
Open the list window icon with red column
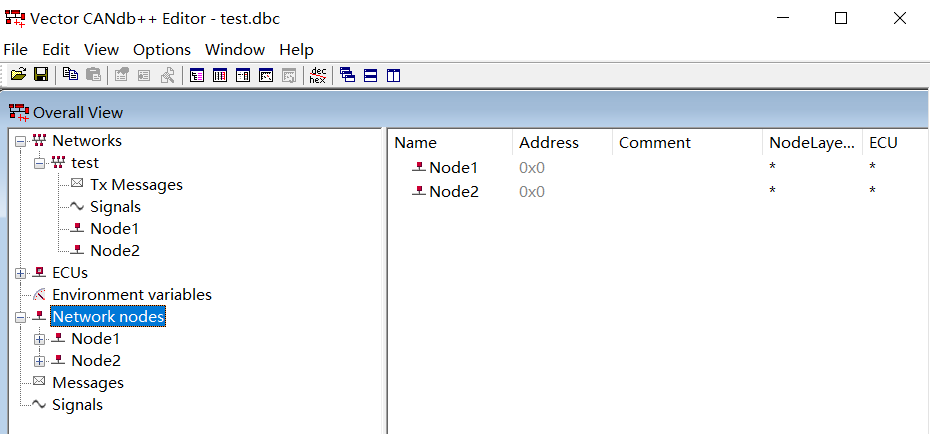point(219,75)
